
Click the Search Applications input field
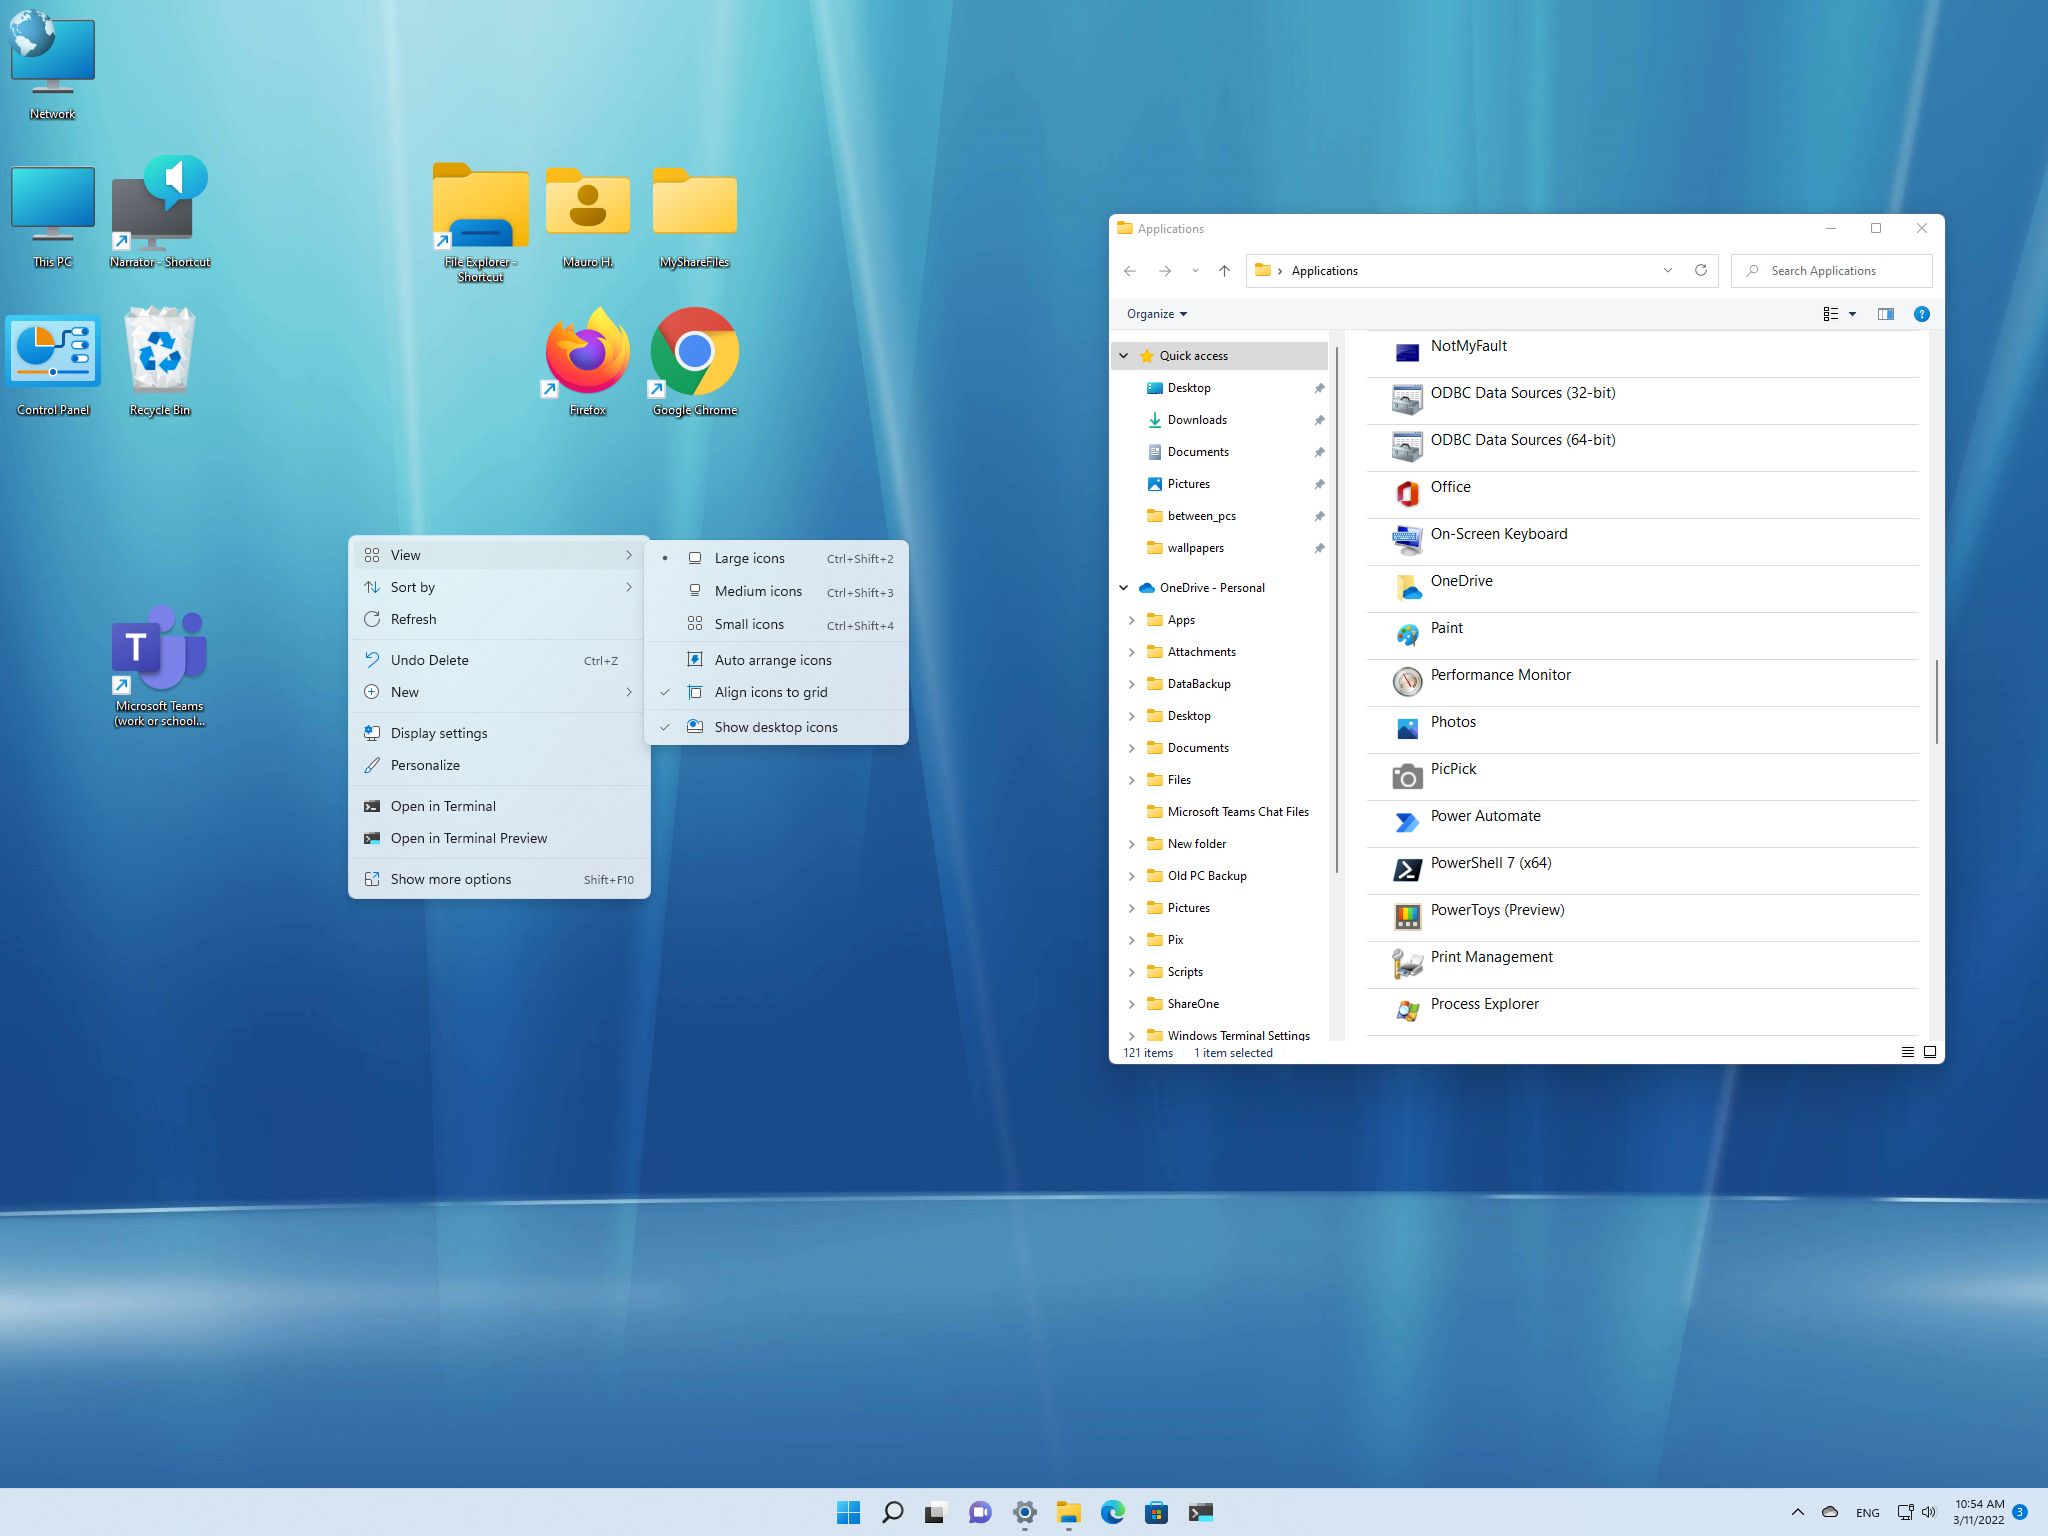coord(1837,269)
